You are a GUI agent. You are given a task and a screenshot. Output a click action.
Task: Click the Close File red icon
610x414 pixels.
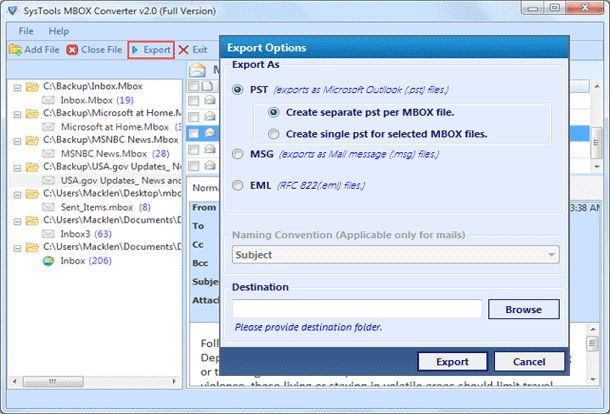click(72, 50)
